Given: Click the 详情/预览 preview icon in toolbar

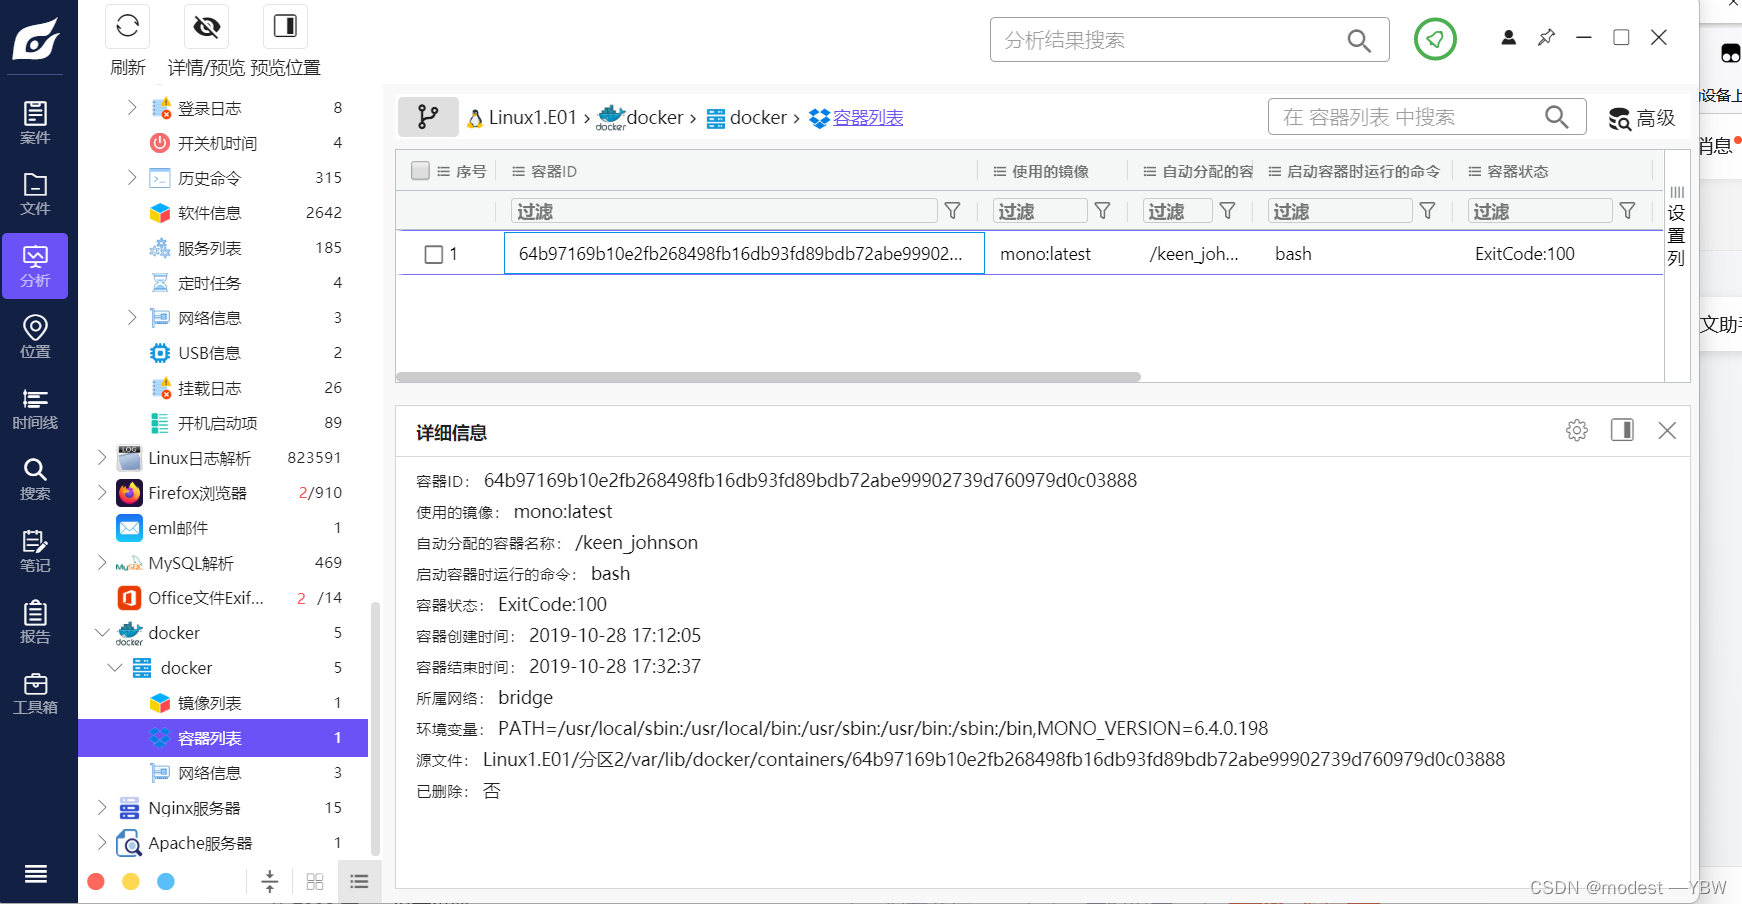Looking at the screenshot, I should (x=205, y=26).
